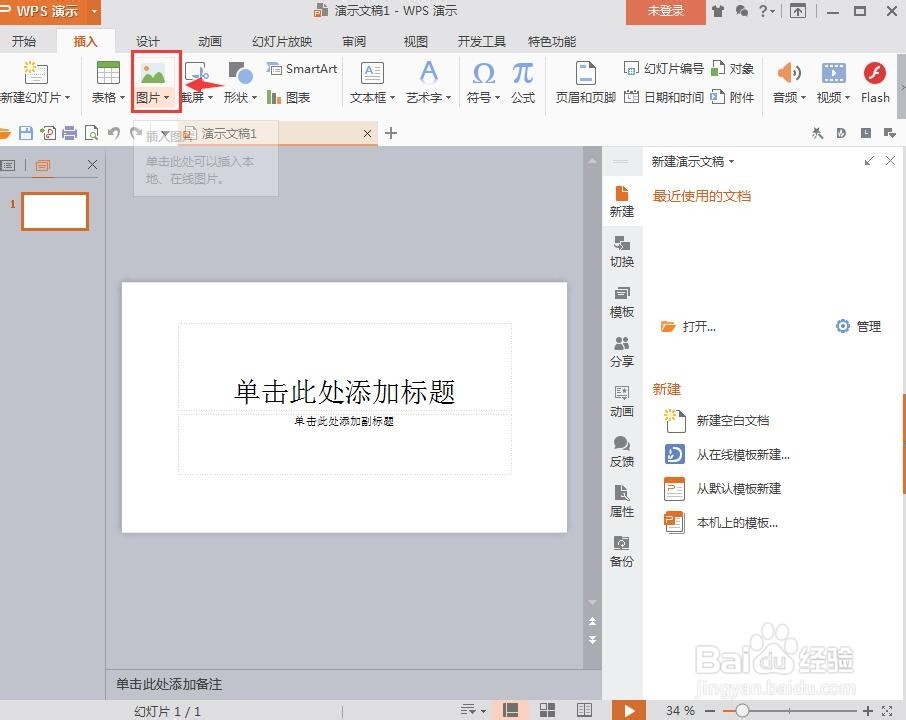Select slide 1 thumbnail
The image size is (906, 720).
pos(55,211)
